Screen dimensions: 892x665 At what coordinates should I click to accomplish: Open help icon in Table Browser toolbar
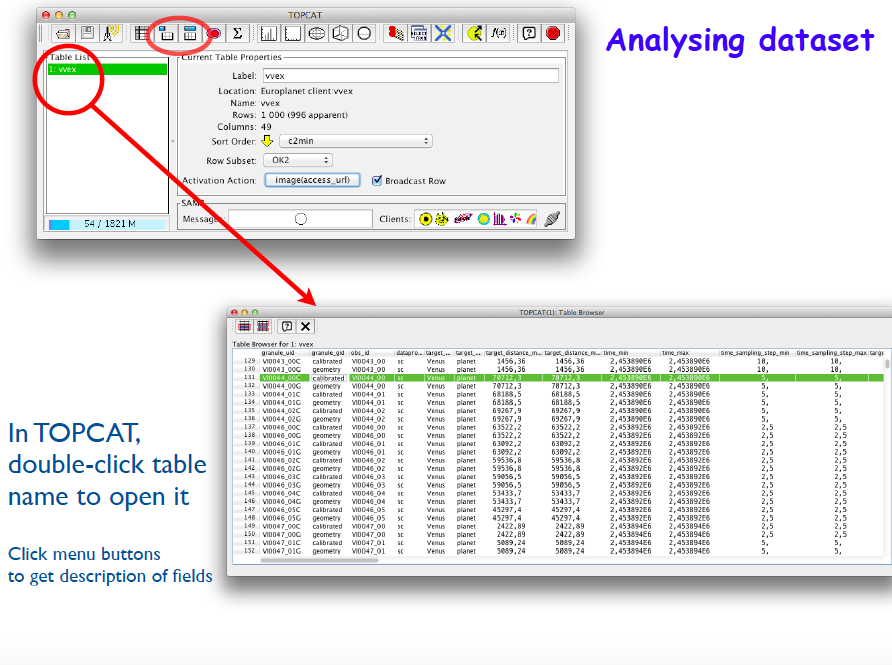[x=287, y=326]
